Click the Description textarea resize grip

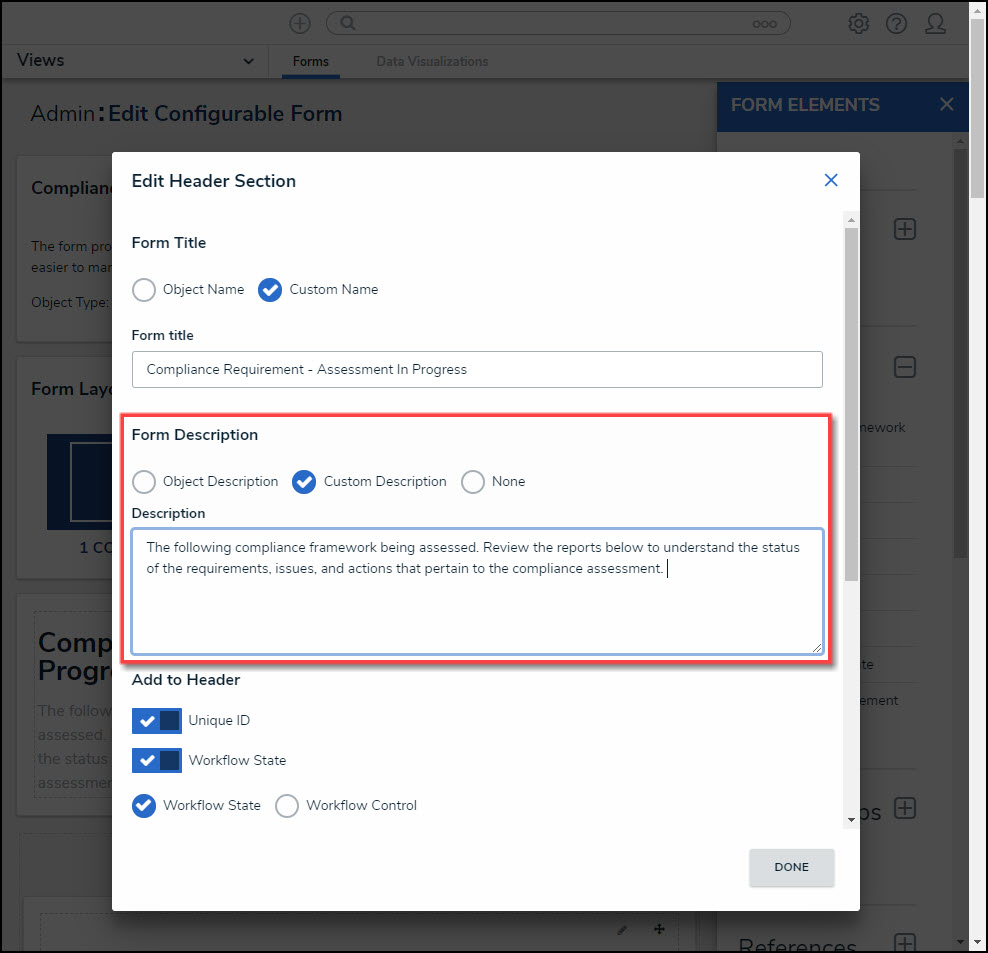pyautogui.click(x=817, y=647)
